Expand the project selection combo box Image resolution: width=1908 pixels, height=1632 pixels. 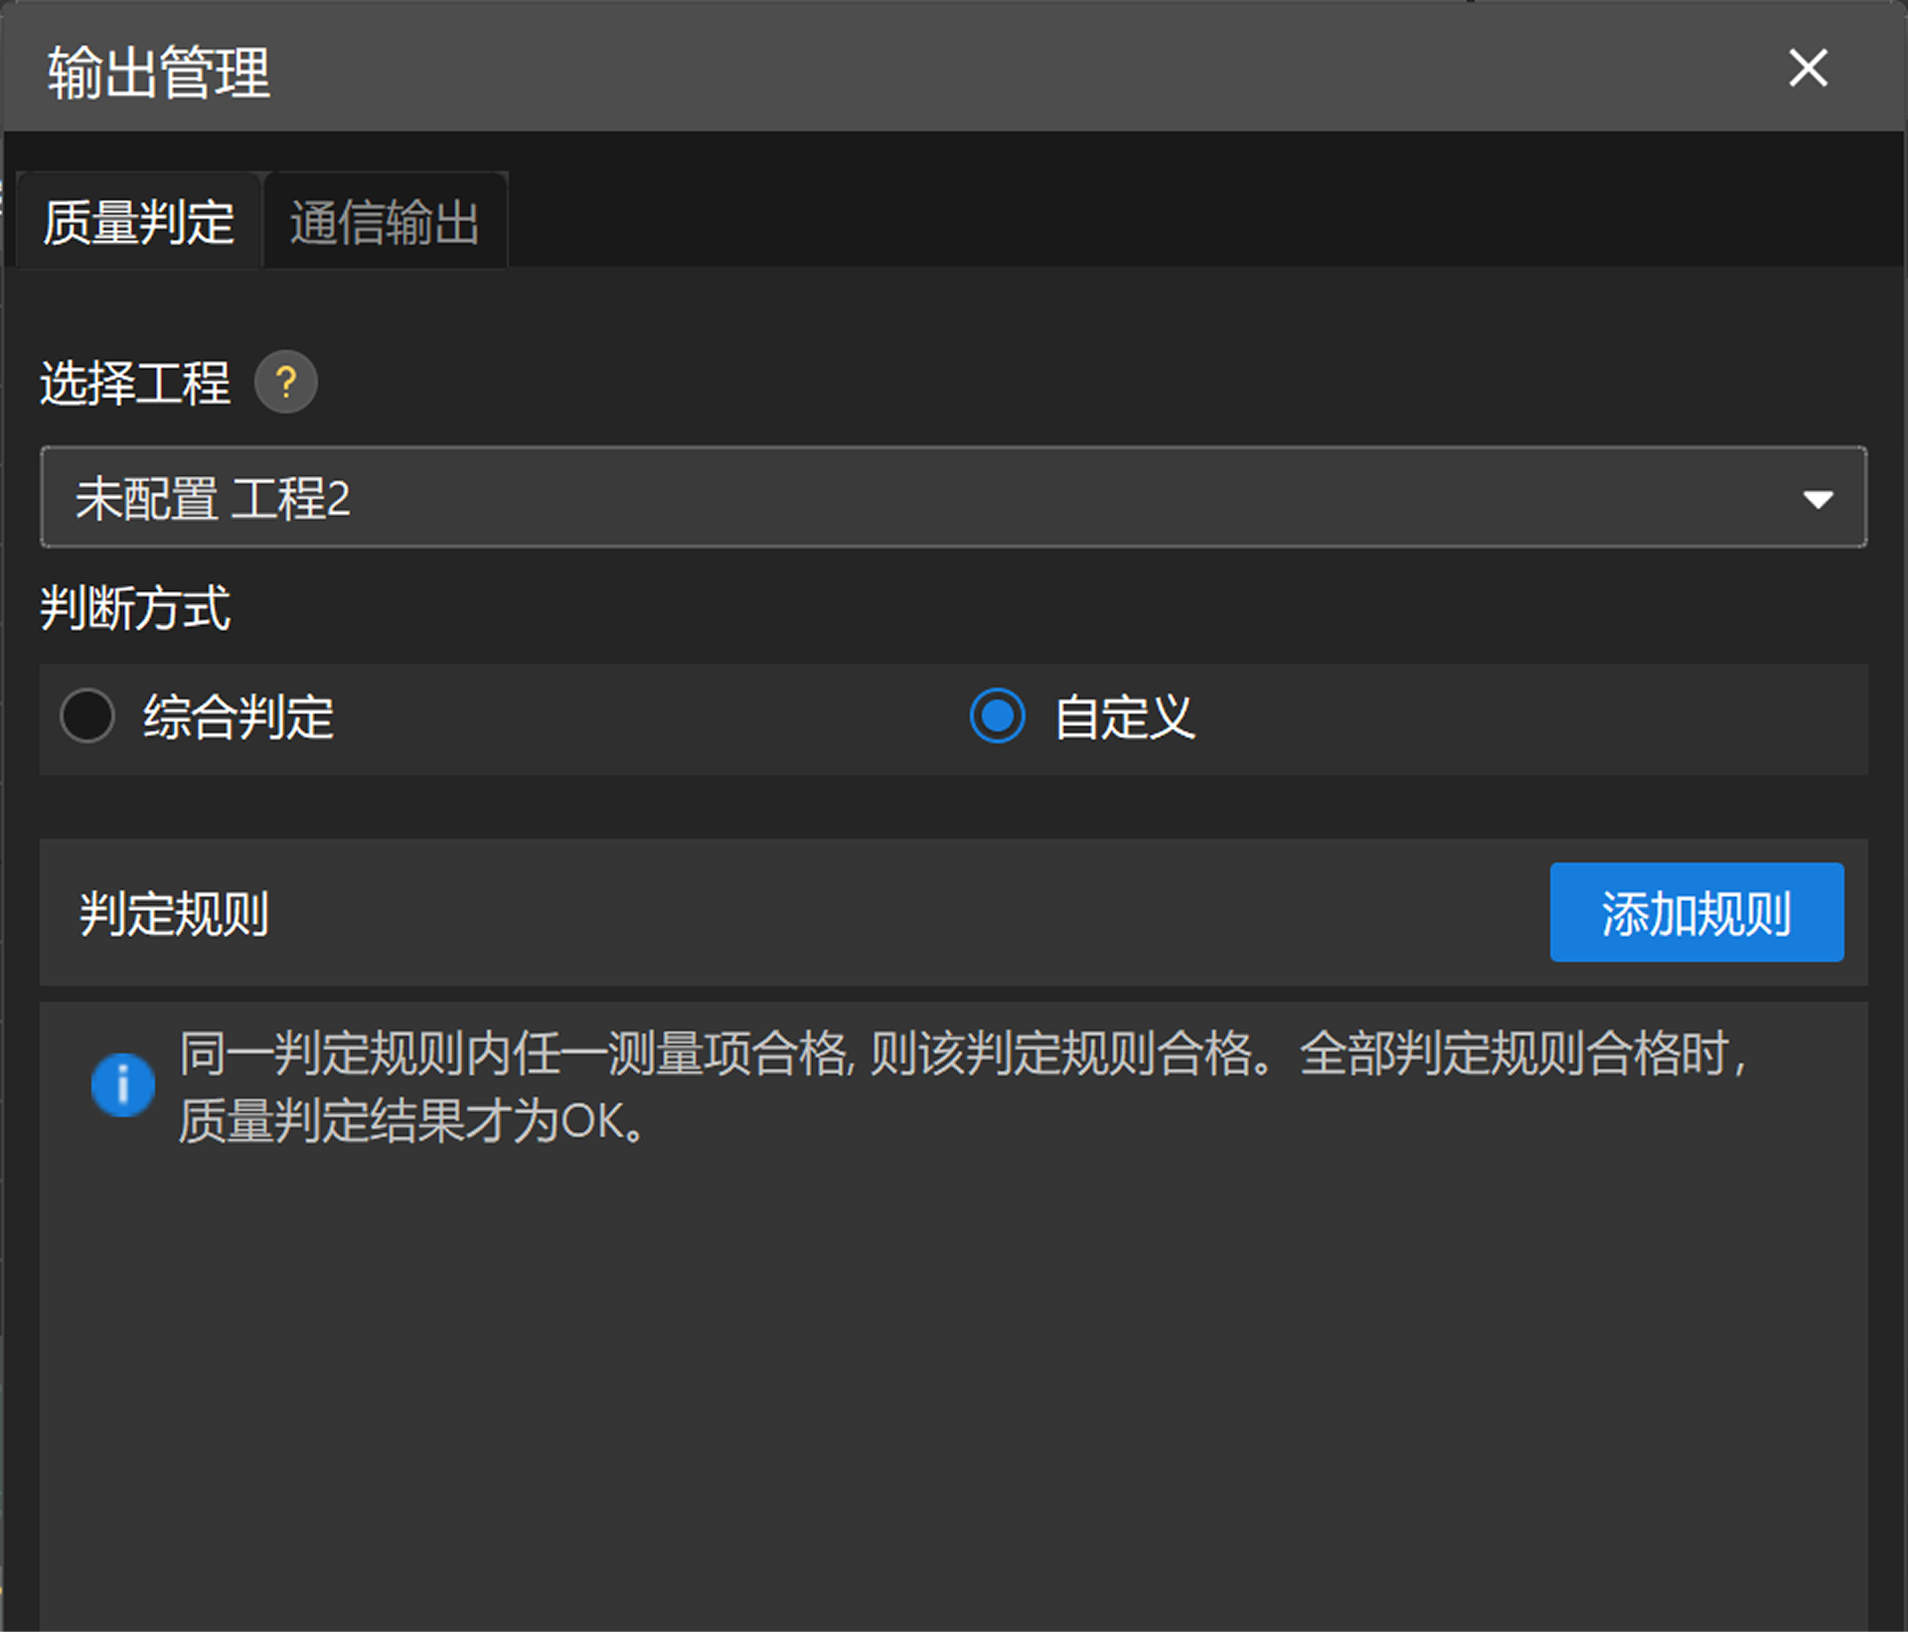[x=950, y=497]
